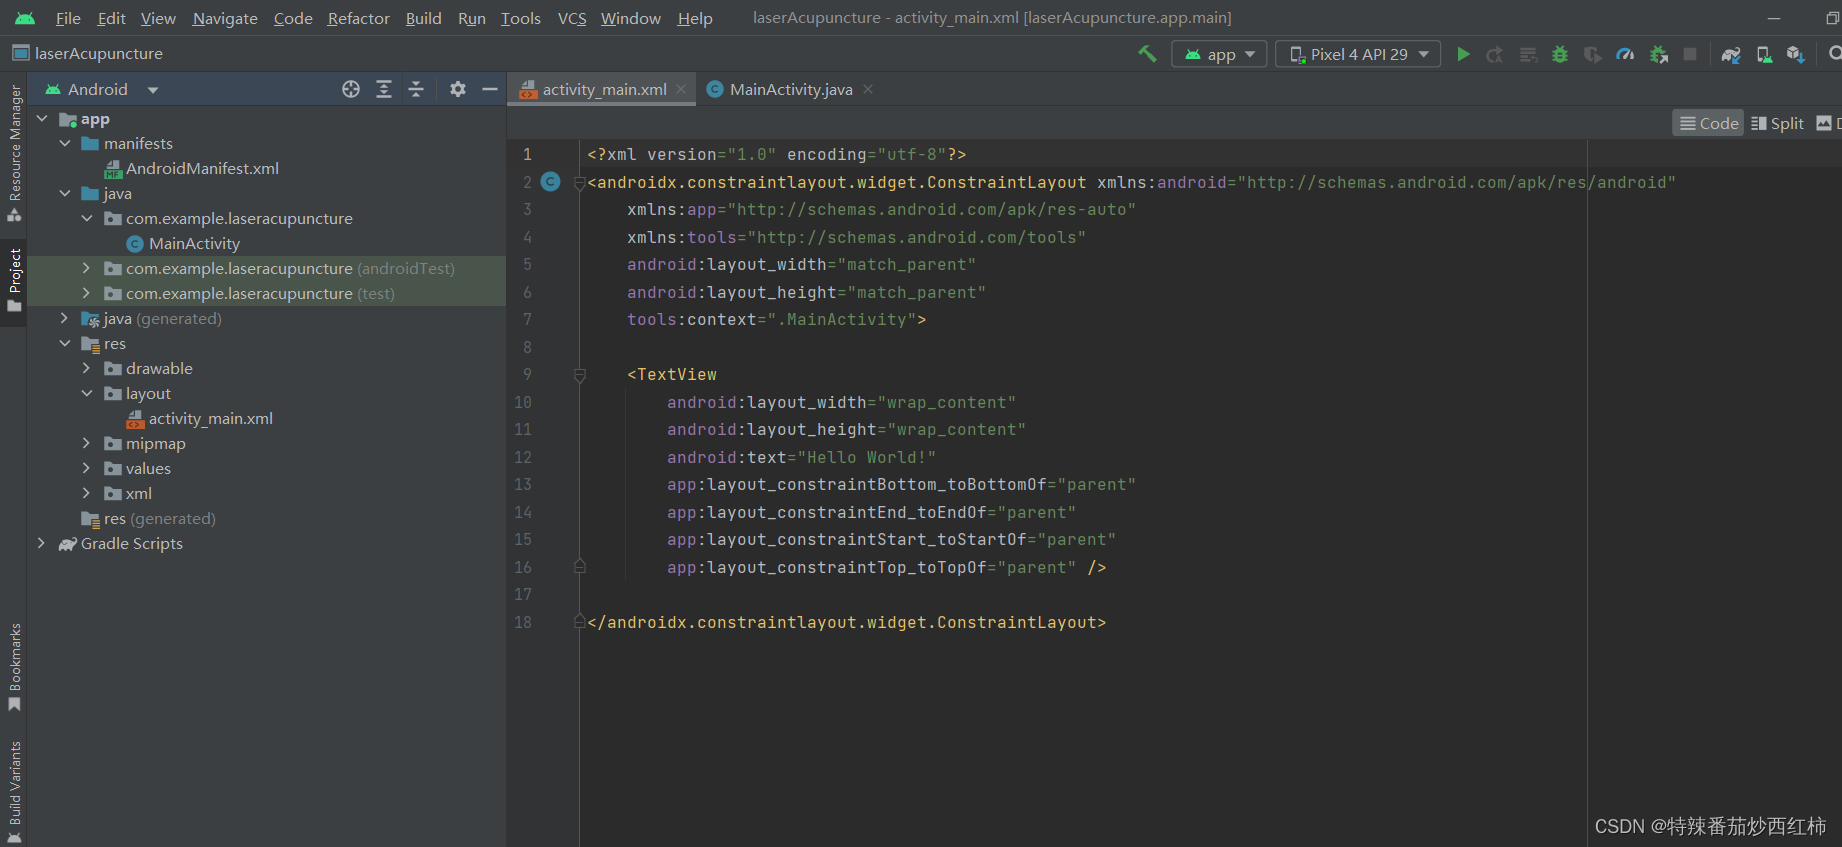Place cursor in "Hello World!" text value

point(866,457)
